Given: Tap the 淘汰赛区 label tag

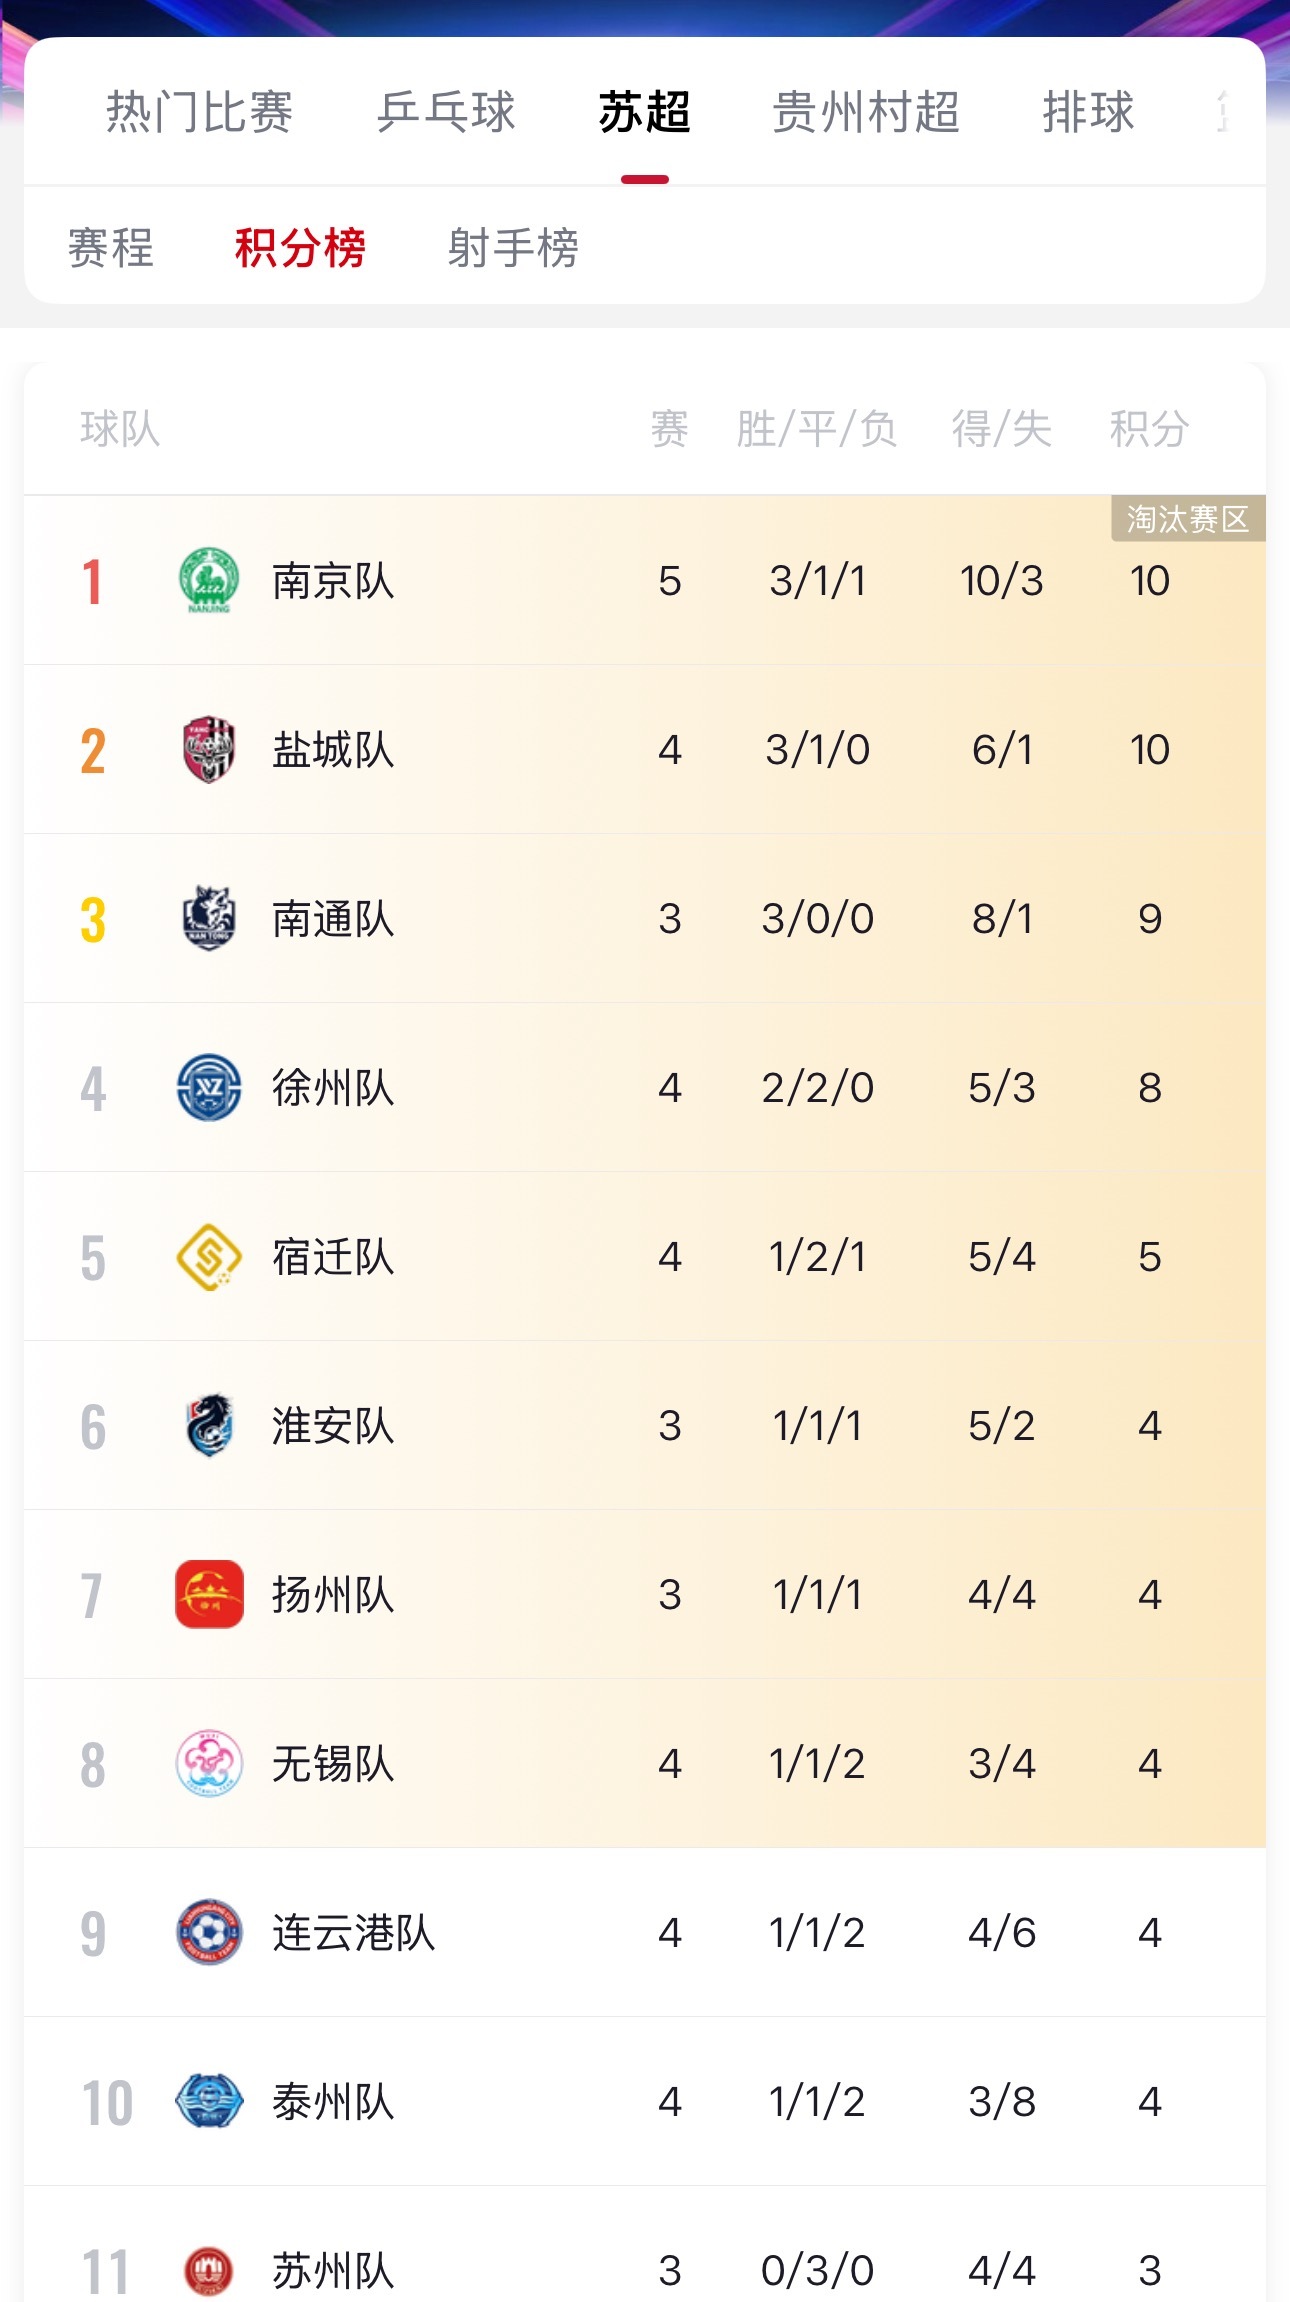Looking at the screenshot, I should point(1188,519).
